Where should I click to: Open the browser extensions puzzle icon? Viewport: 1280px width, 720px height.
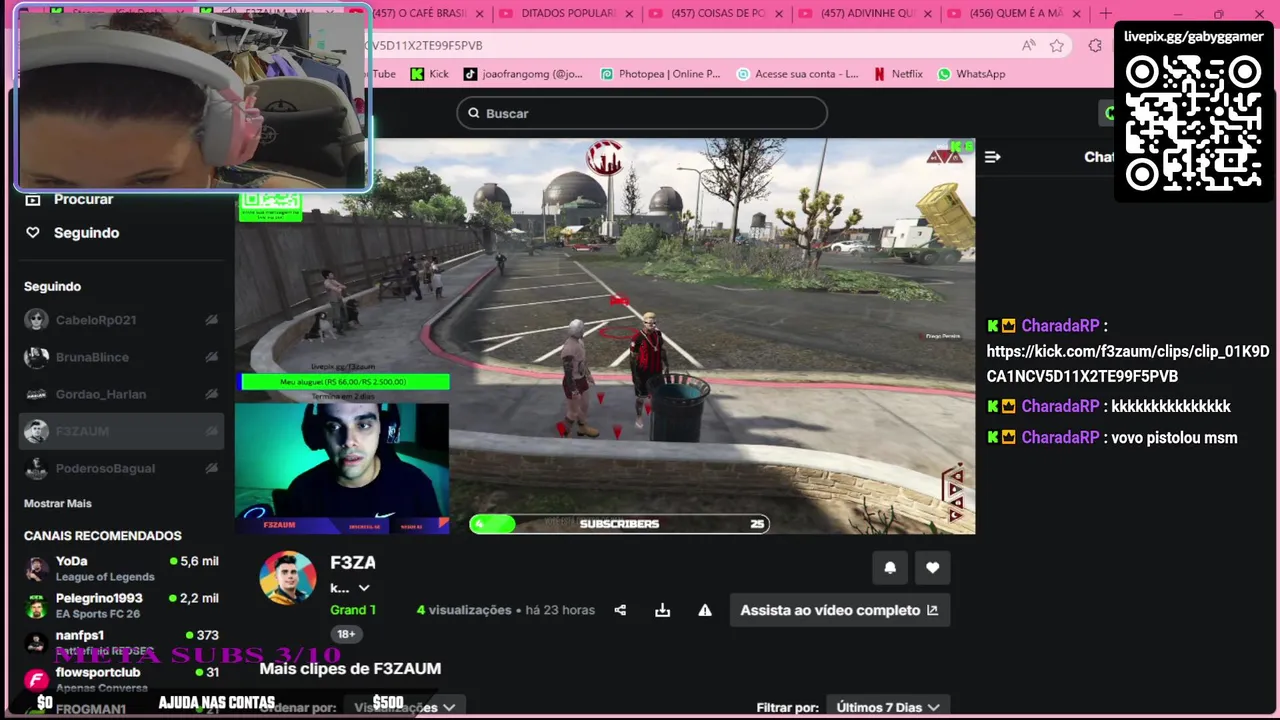(x=1095, y=45)
